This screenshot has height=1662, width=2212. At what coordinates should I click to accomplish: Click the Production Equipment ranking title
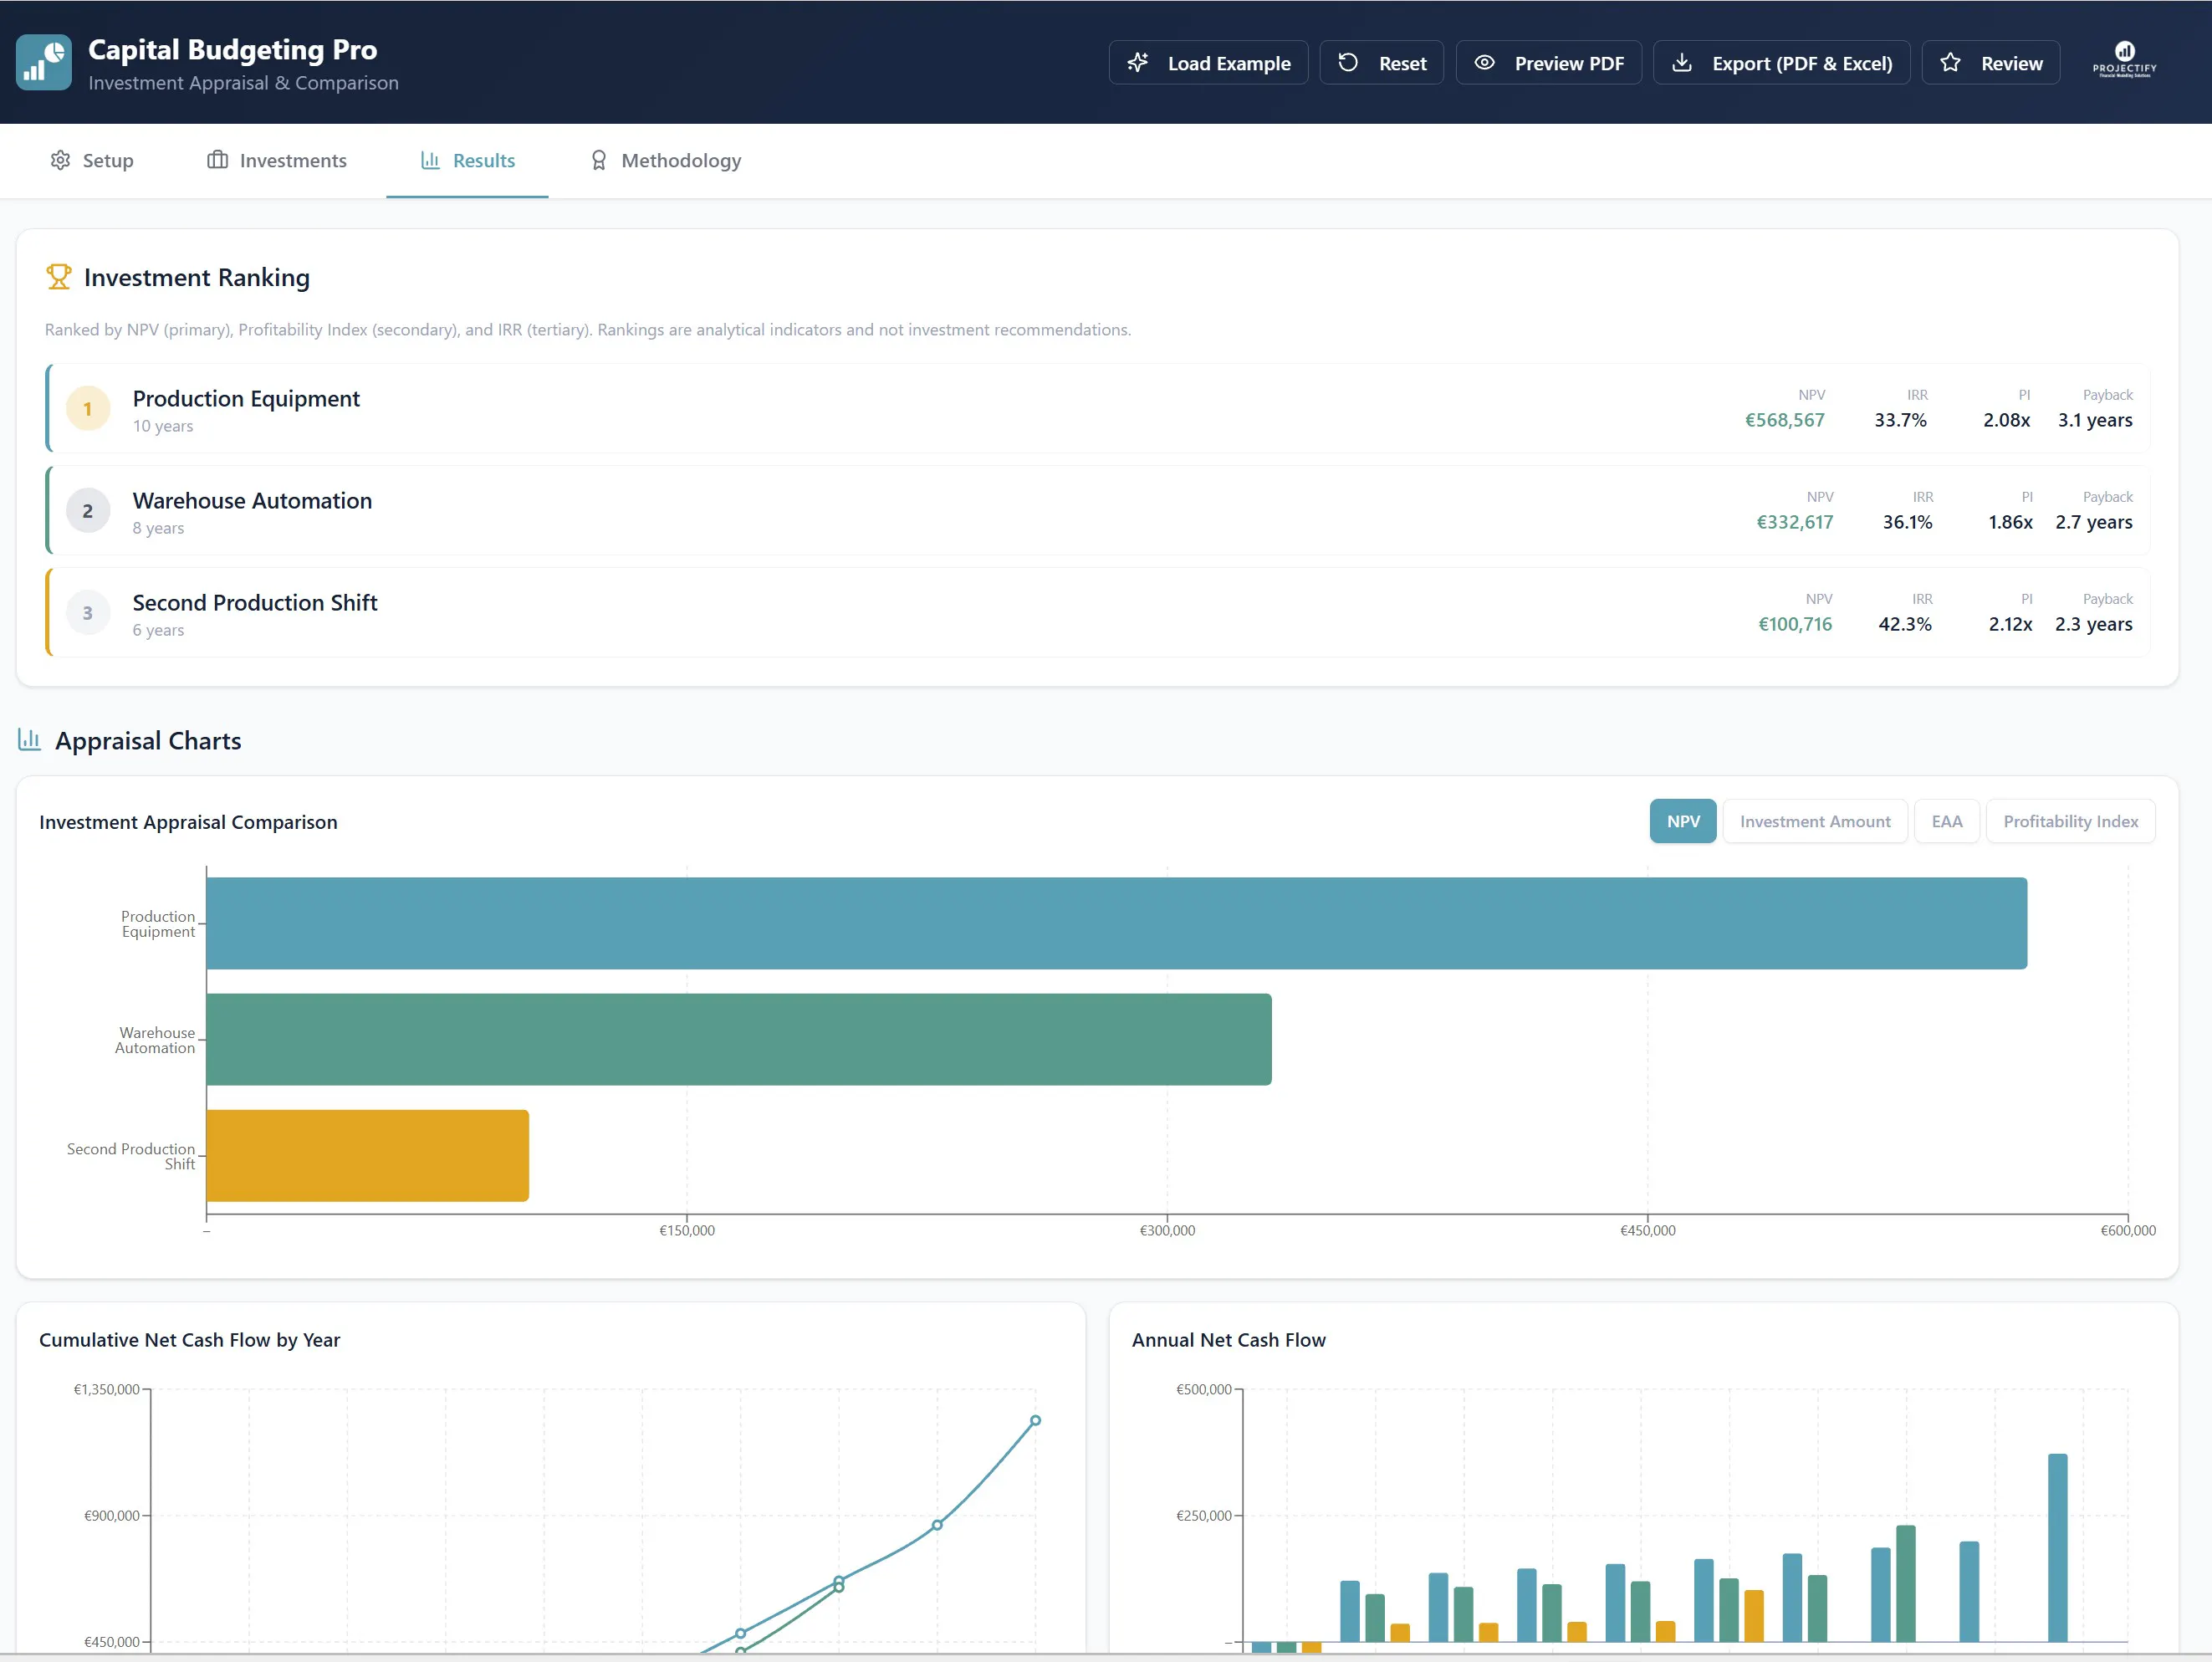point(246,398)
